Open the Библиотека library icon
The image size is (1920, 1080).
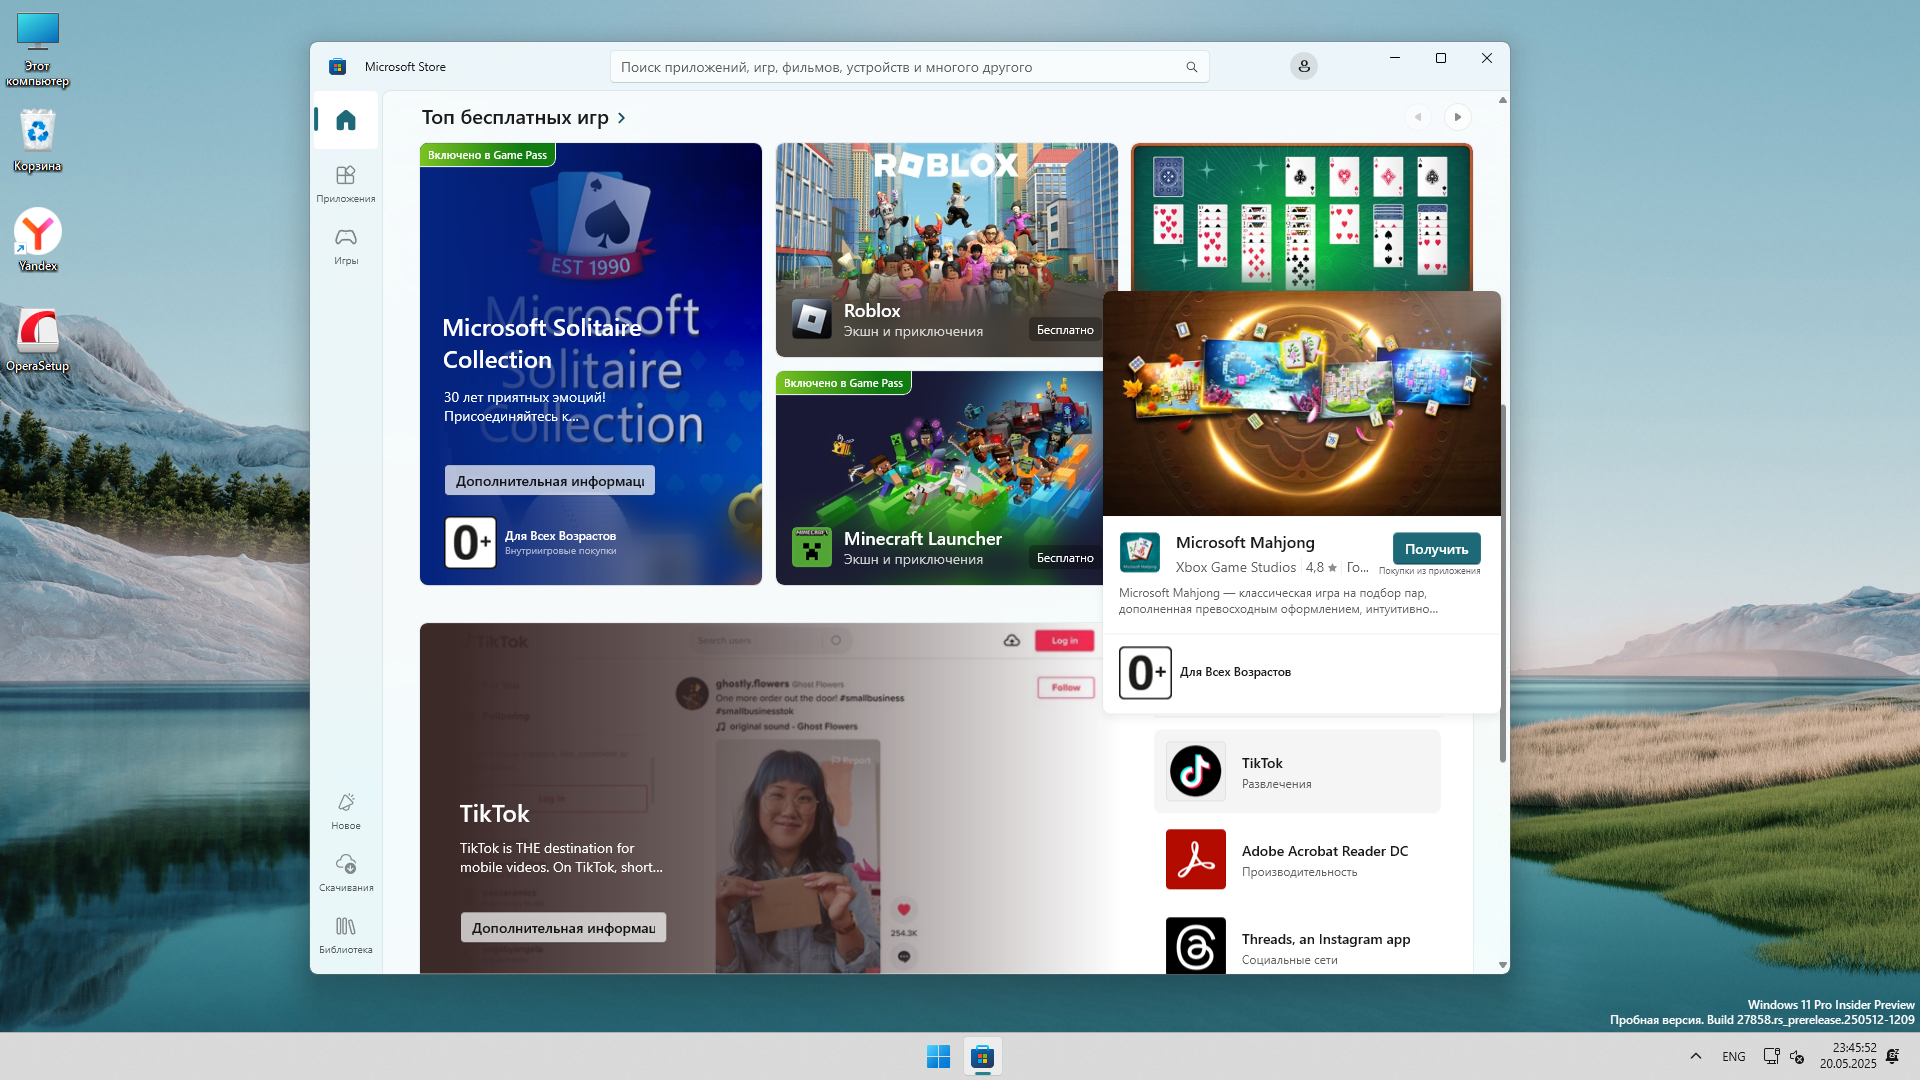(345, 927)
